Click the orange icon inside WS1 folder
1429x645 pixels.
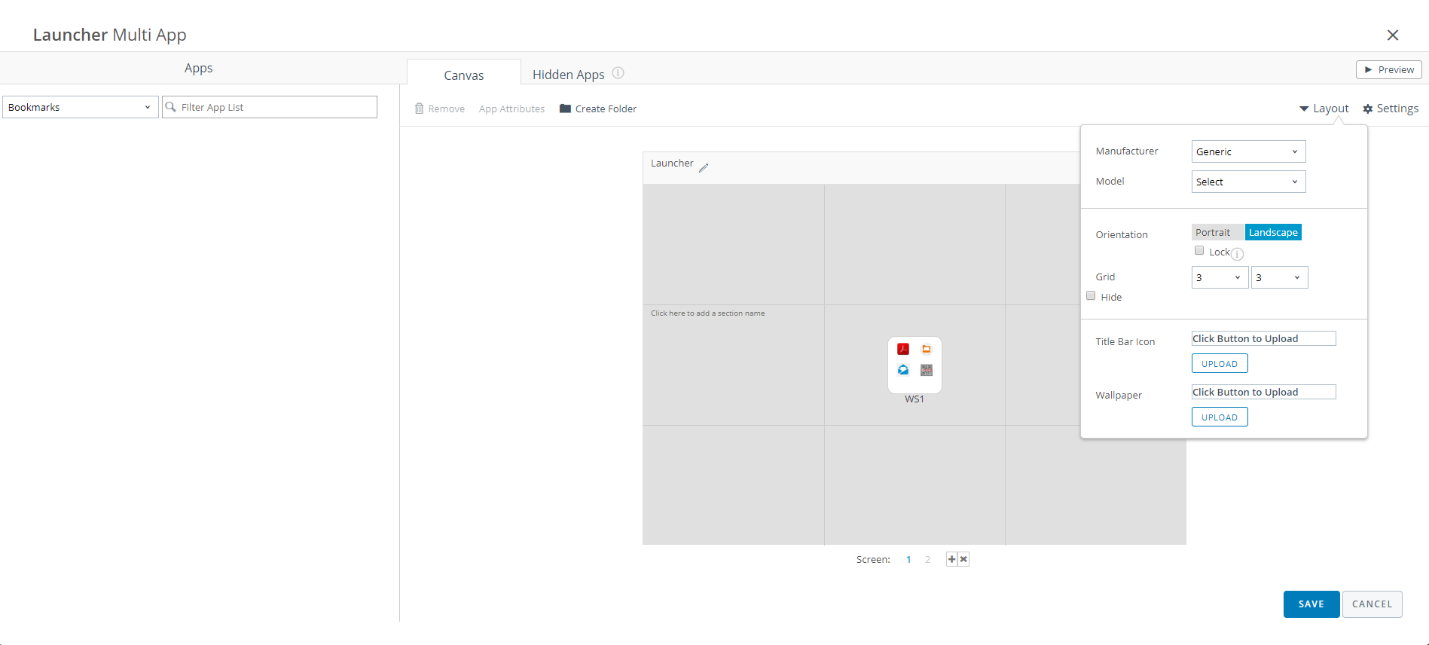(x=927, y=349)
